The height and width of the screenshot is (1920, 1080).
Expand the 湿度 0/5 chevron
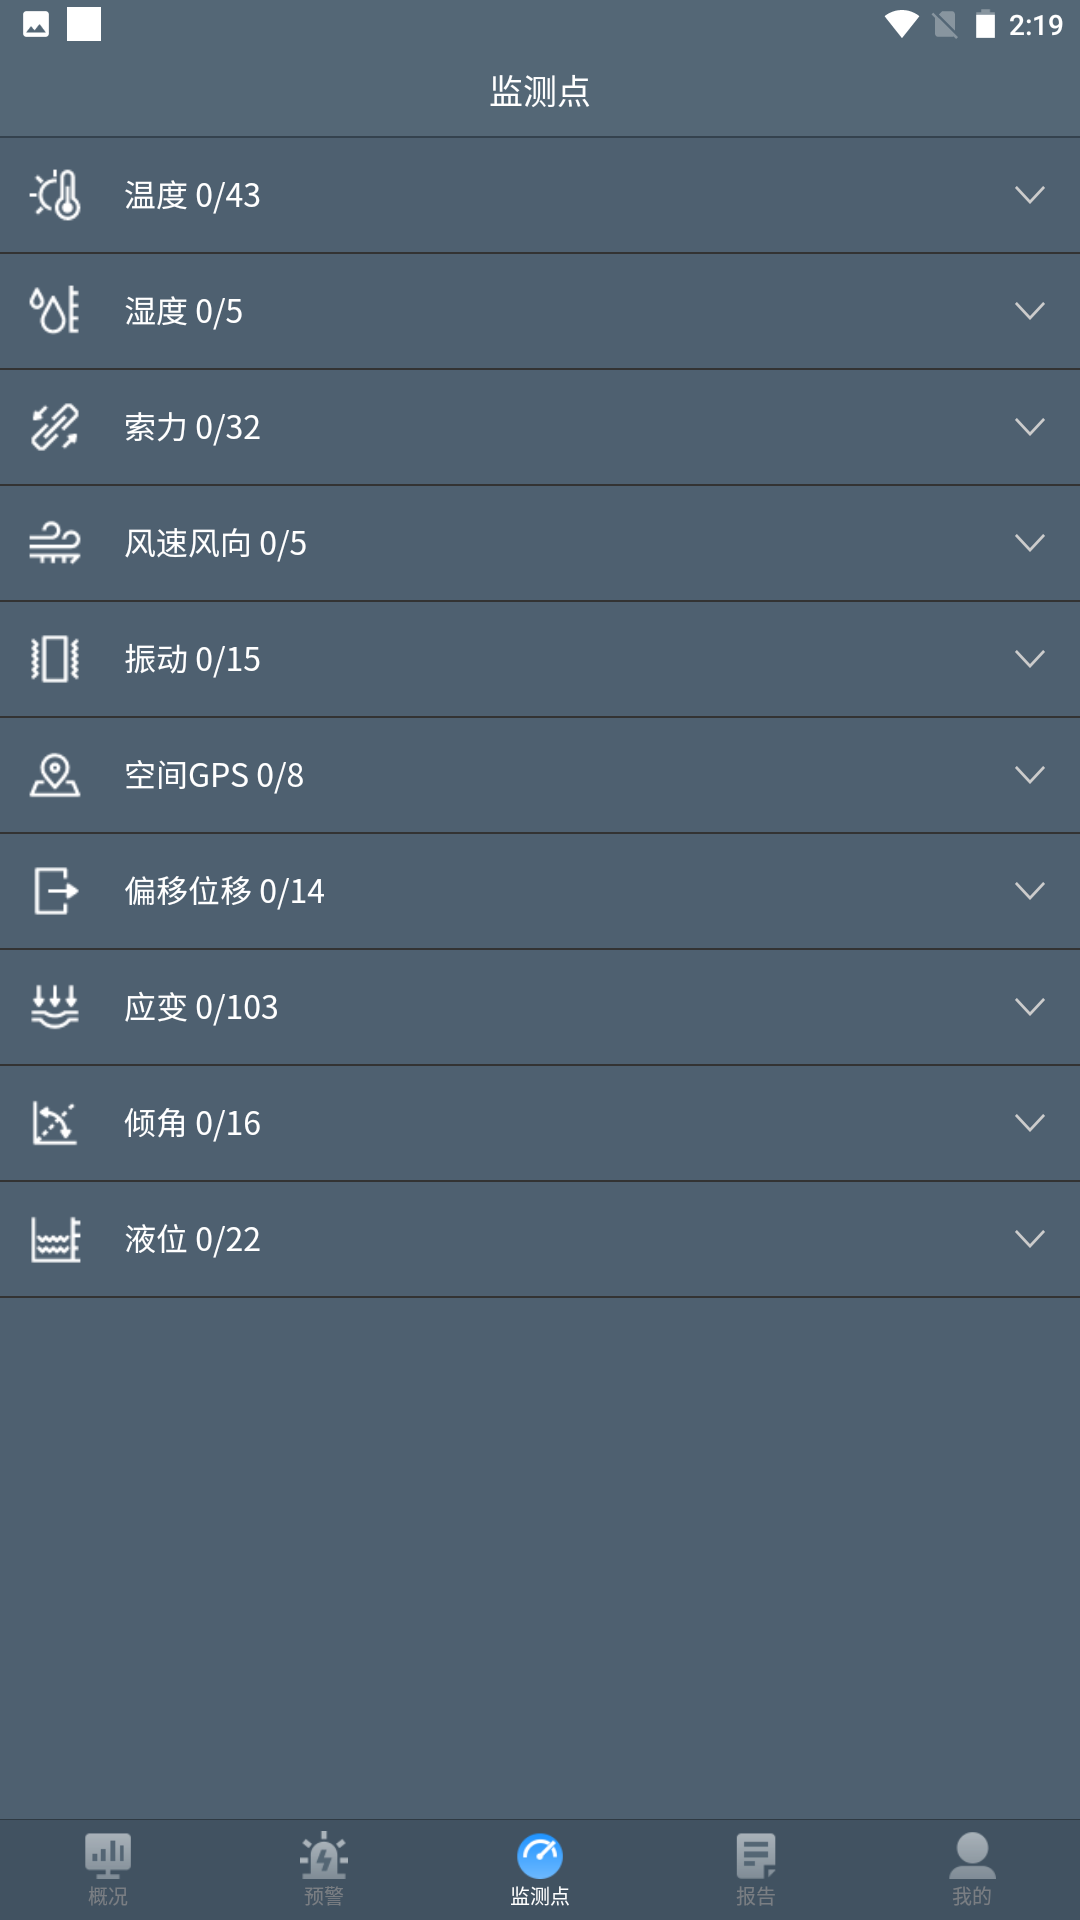[1029, 311]
